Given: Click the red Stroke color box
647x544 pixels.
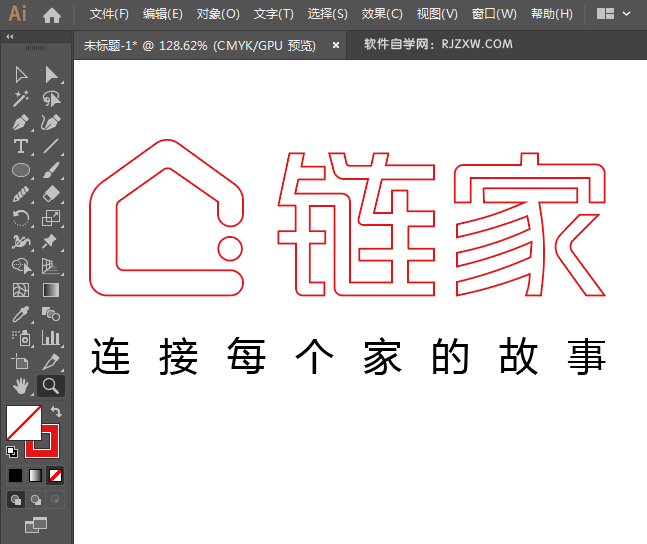Looking at the screenshot, I should click(53, 448).
